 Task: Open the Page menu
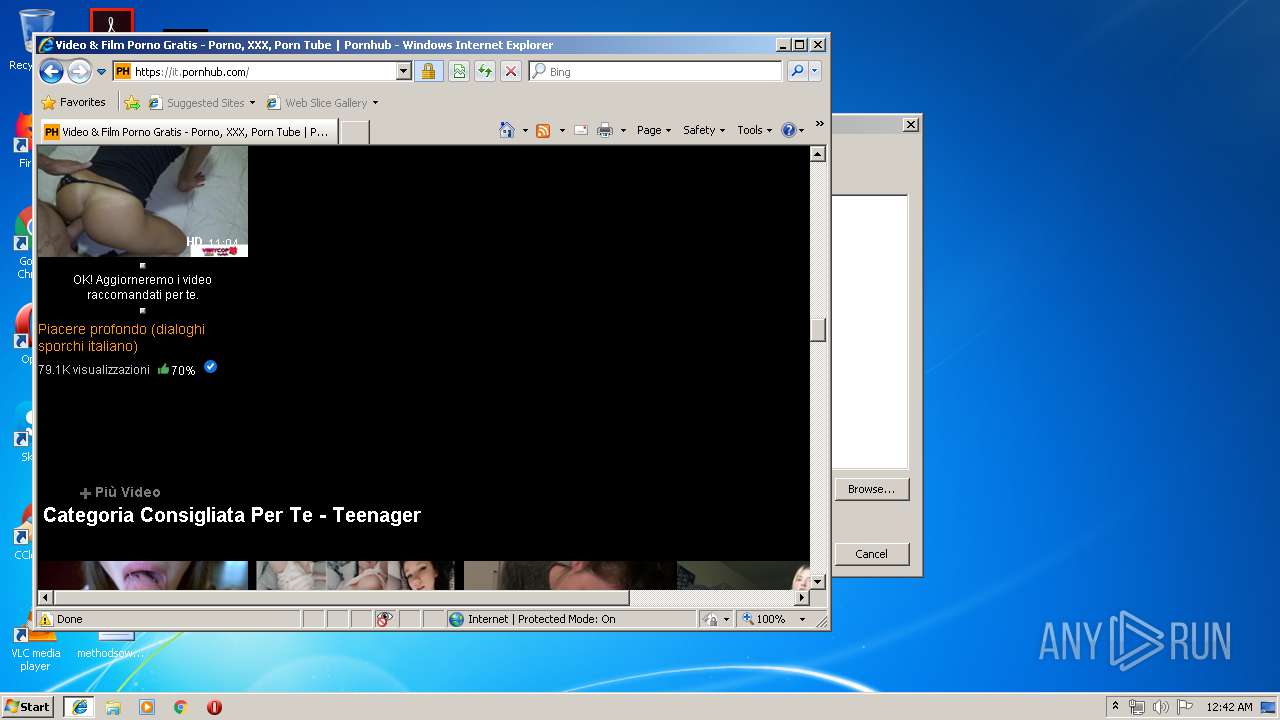(654, 130)
